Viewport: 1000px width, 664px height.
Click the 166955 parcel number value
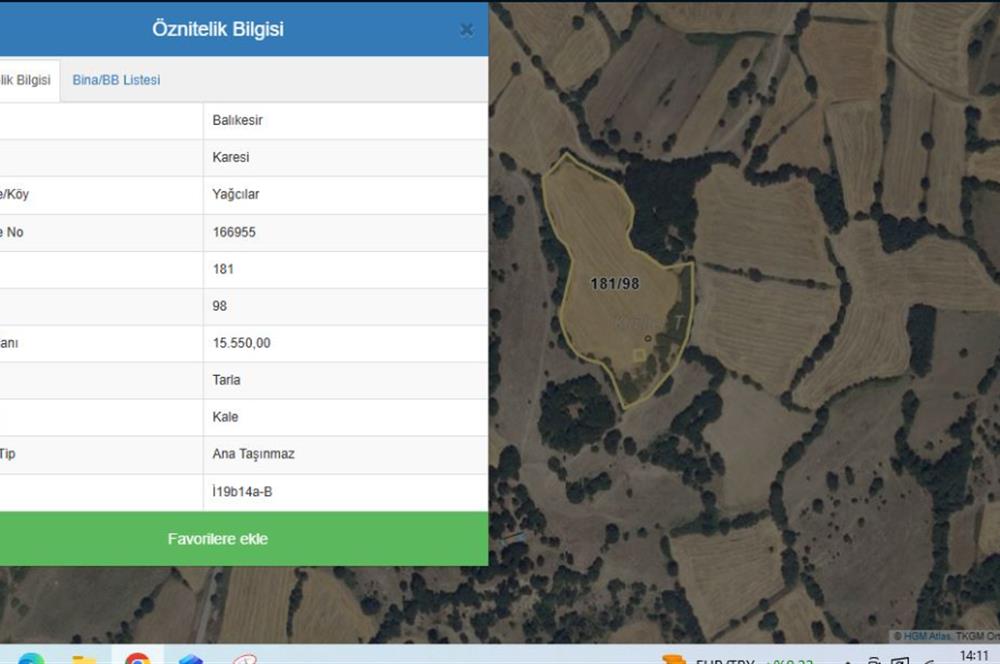(x=234, y=232)
